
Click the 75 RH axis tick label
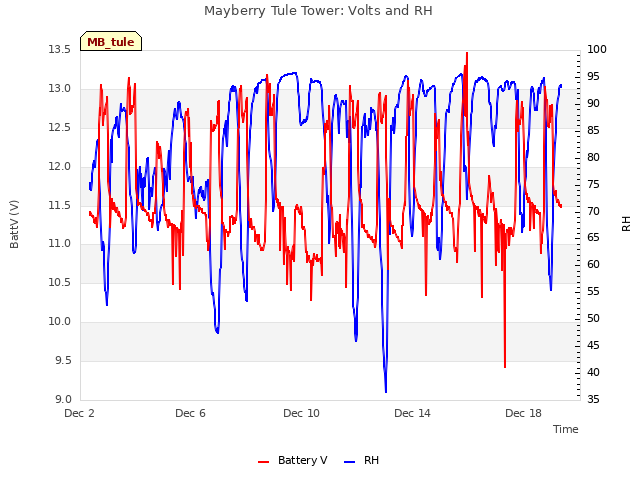[x=593, y=184]
